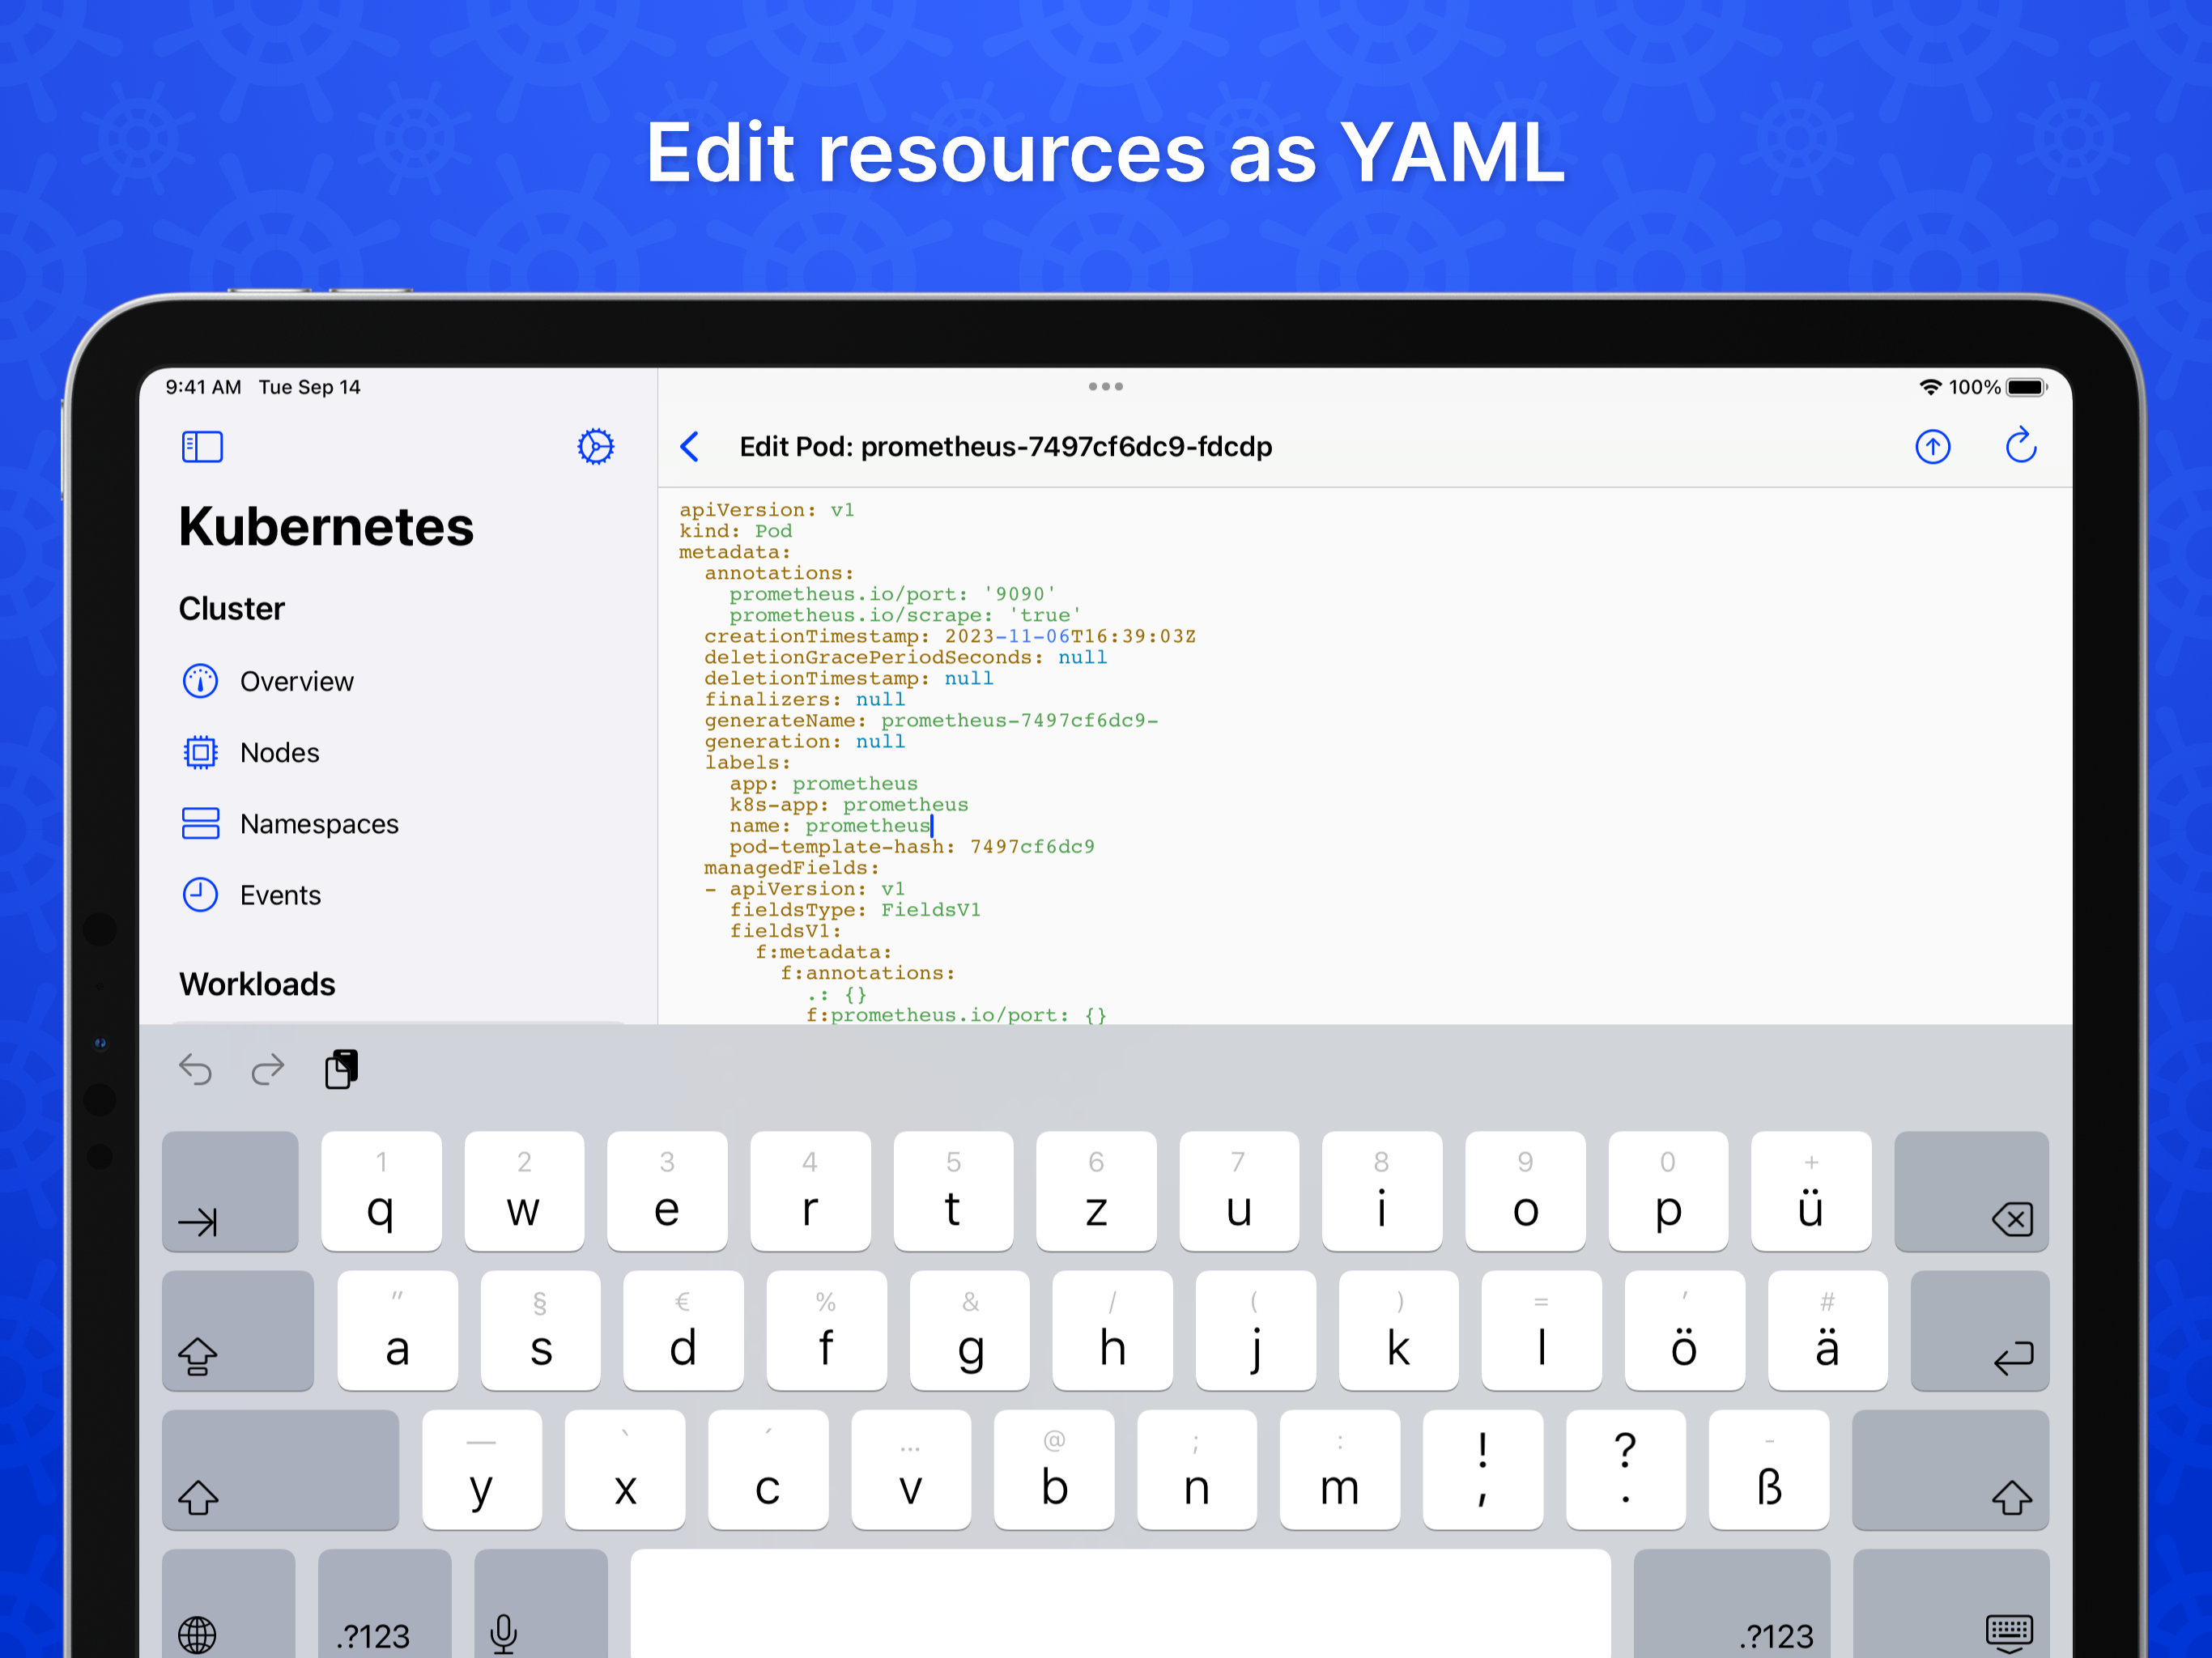
Task: Select the Events clock icon
Action: 200,894
